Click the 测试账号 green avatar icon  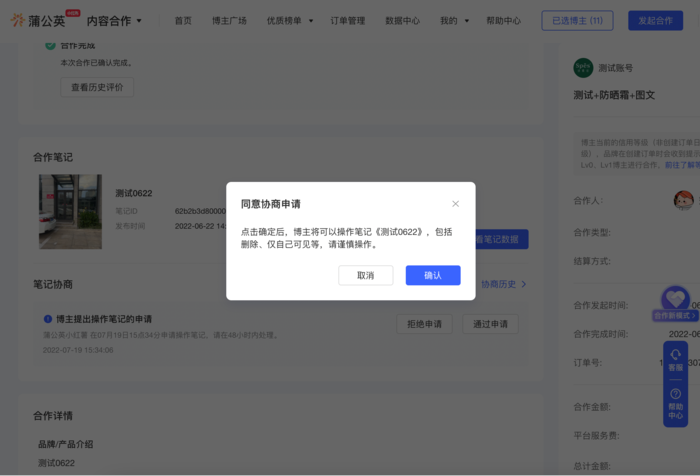coord(583,68)
